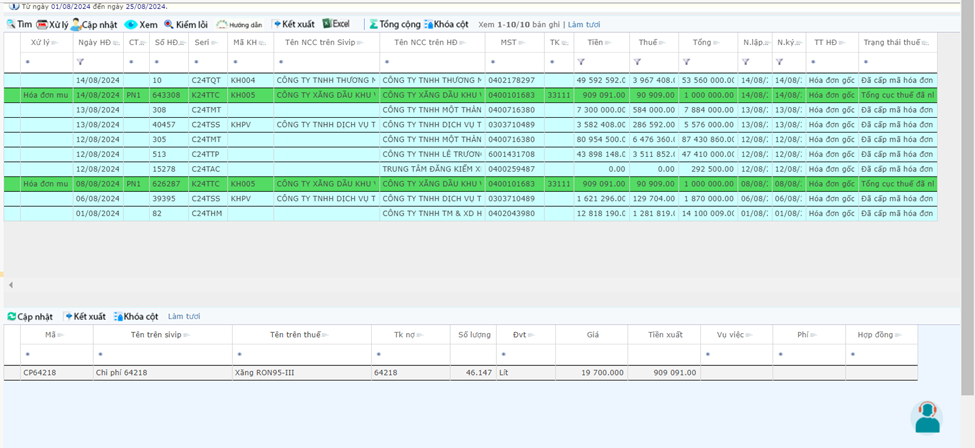The height and width of the screenshot is (448, 975).
Task: Open the Ngày HĐ column filter
Action: [81, 62]
